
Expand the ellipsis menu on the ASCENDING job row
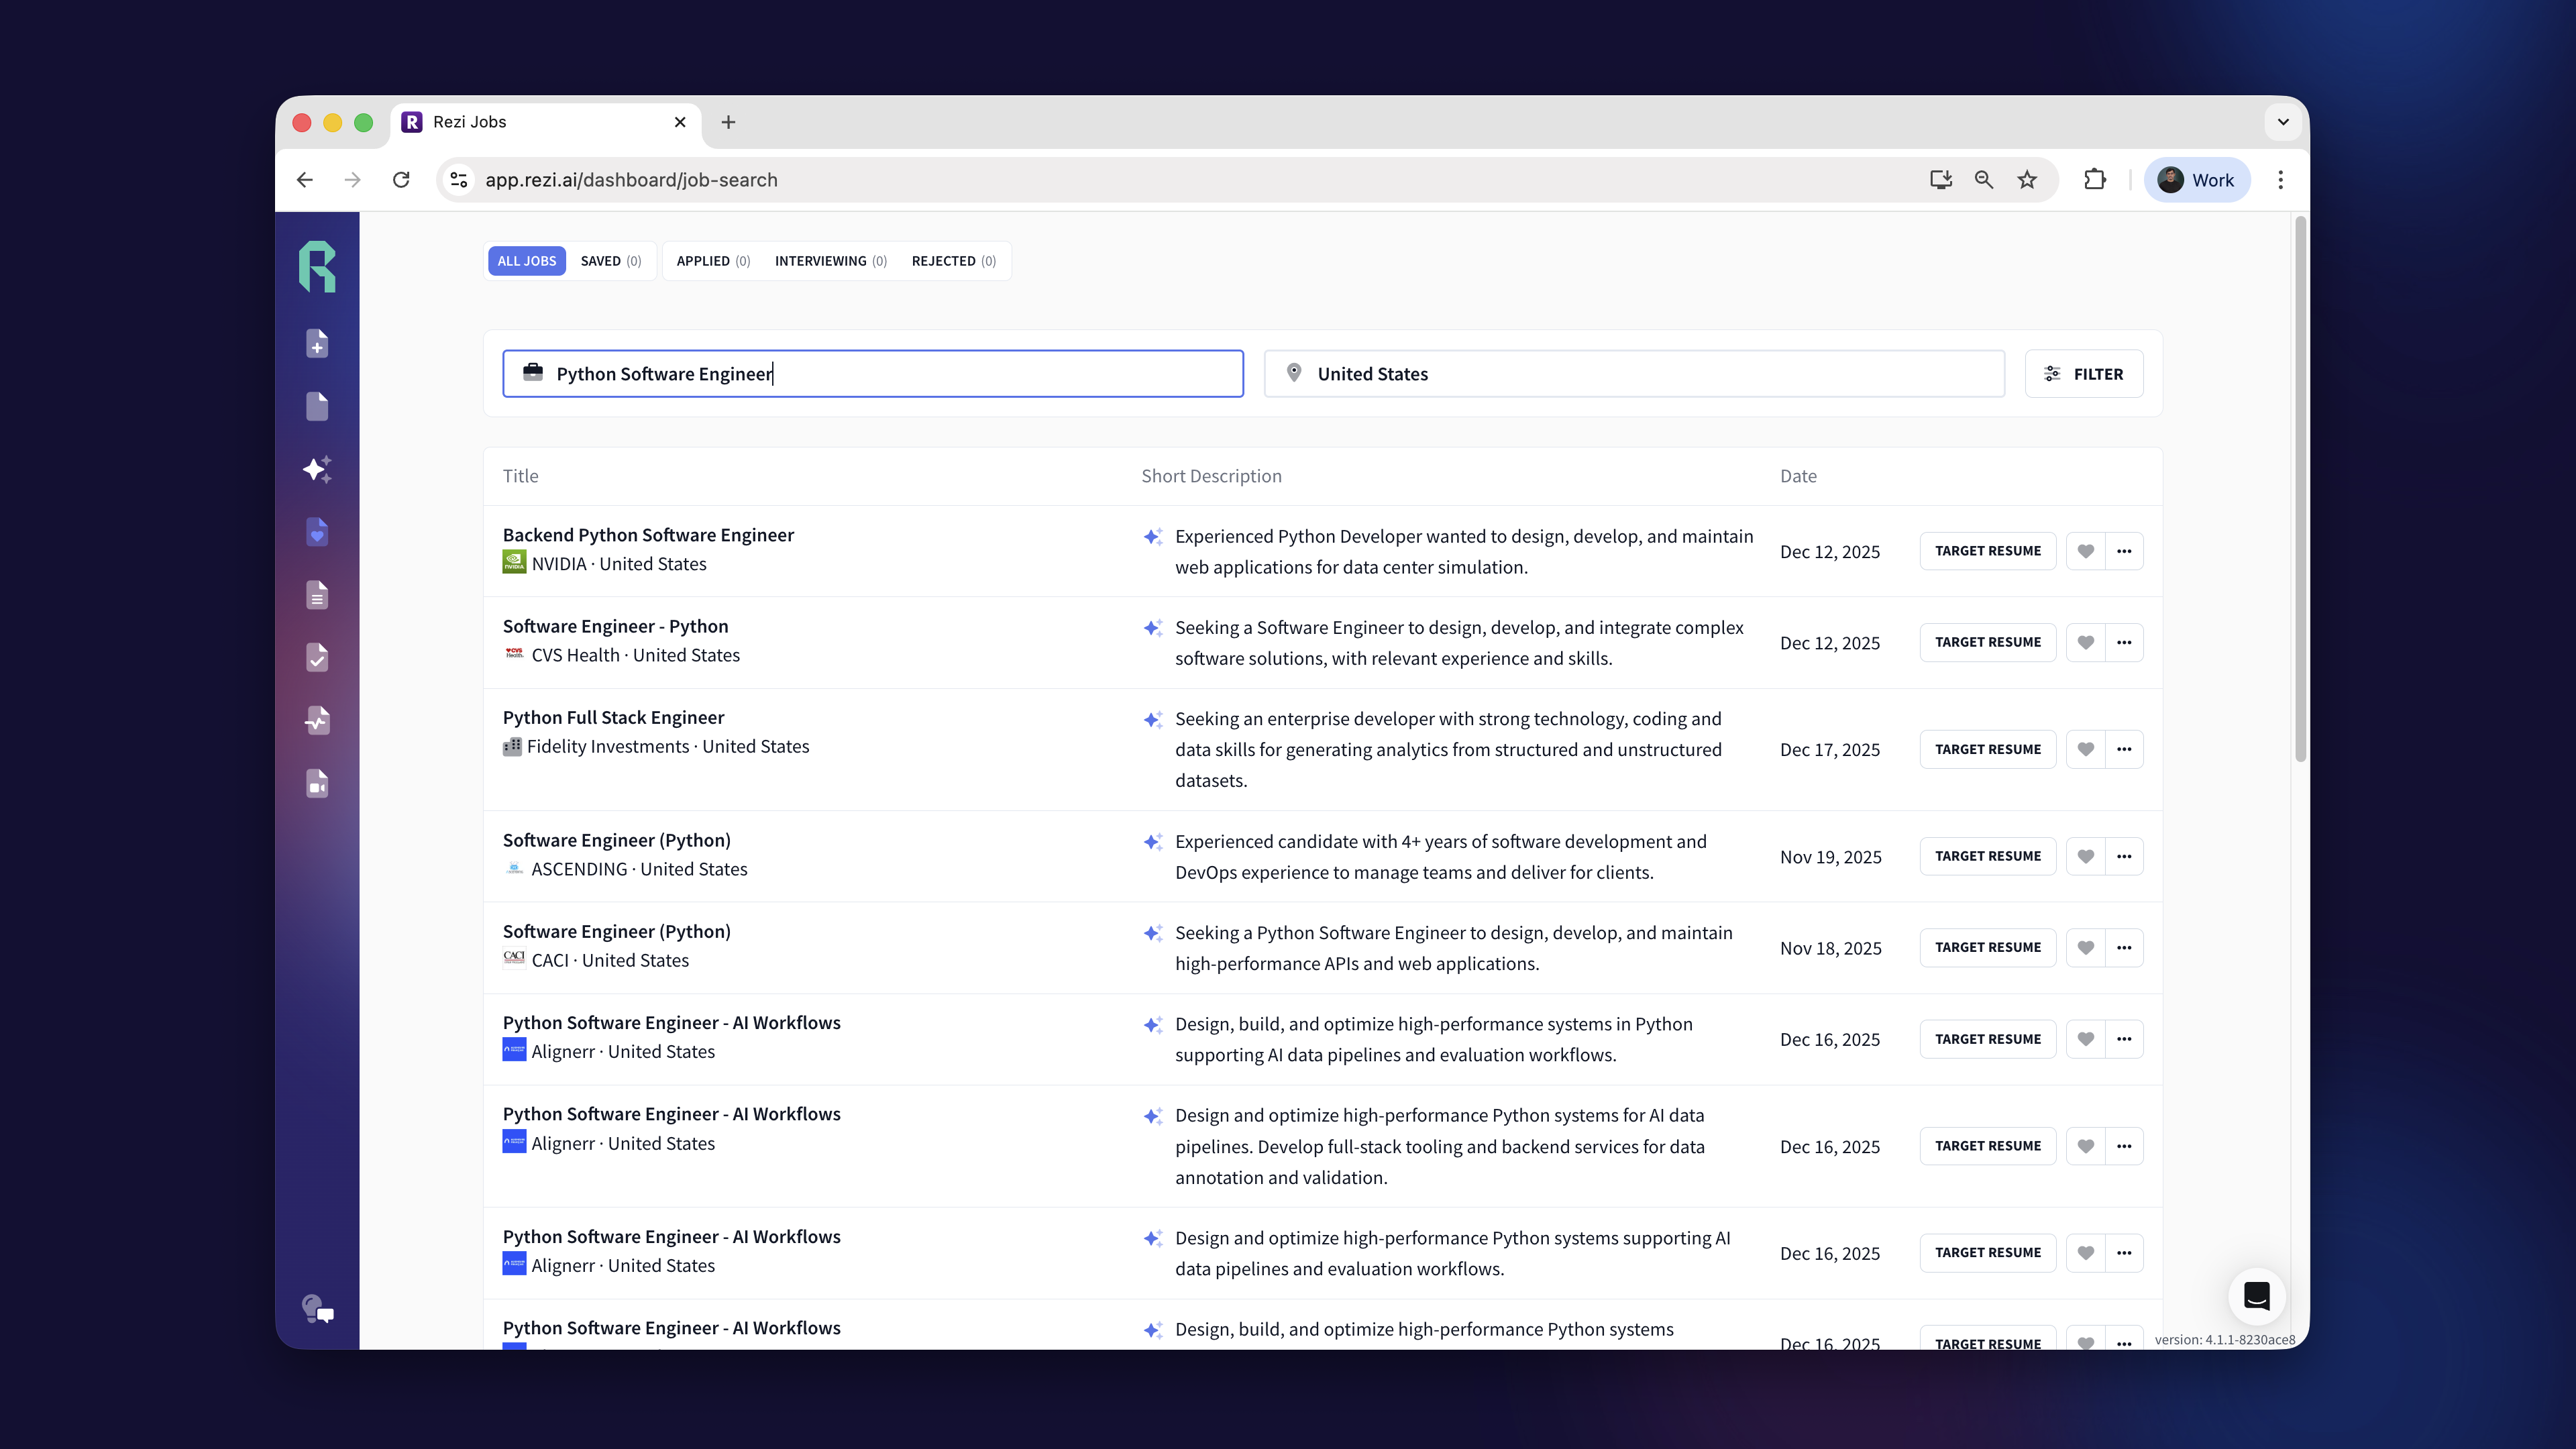click(x=2124, y=856)
